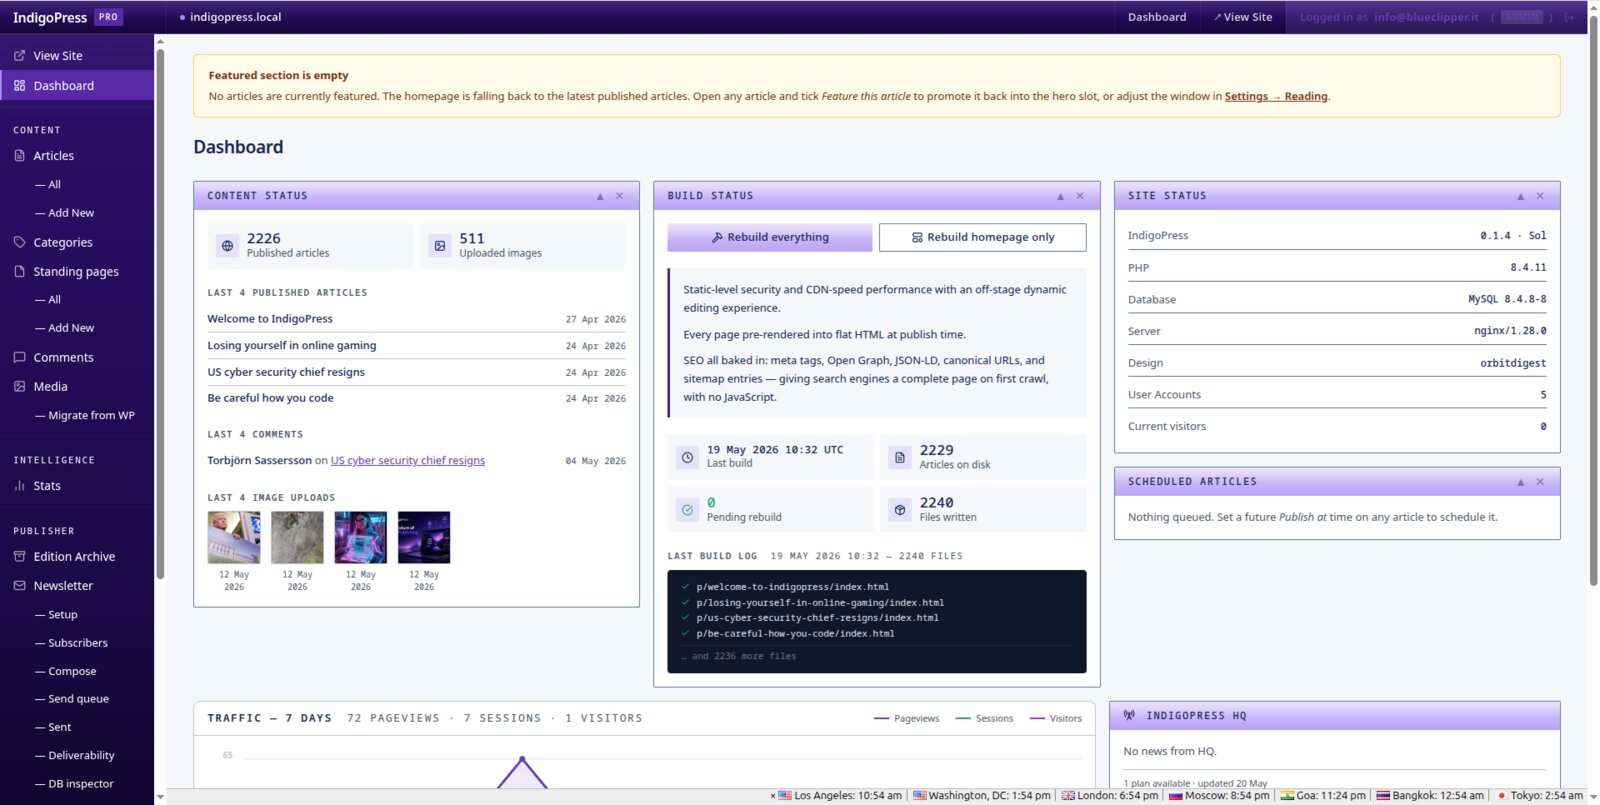The width and height of the screenshot is (1600, 805).
Task: Click the London time in status bar
Action: pyautogui.click(x=1110, y=796)
